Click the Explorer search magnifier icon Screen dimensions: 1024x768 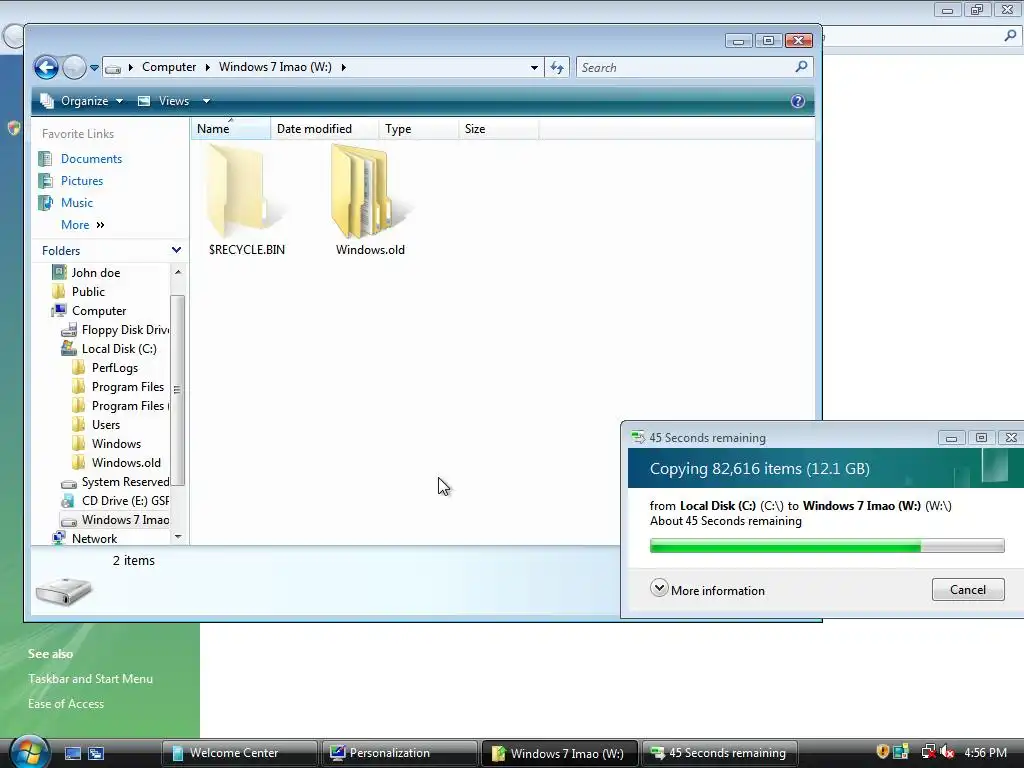point(801,67)
